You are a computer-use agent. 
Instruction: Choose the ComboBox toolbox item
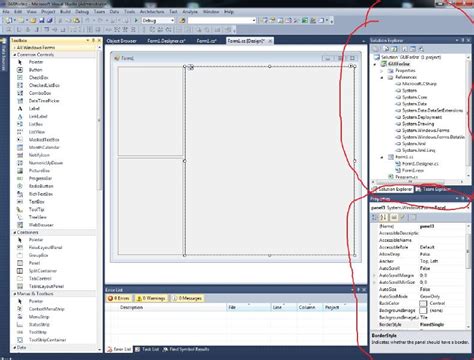tap(40, 93)
